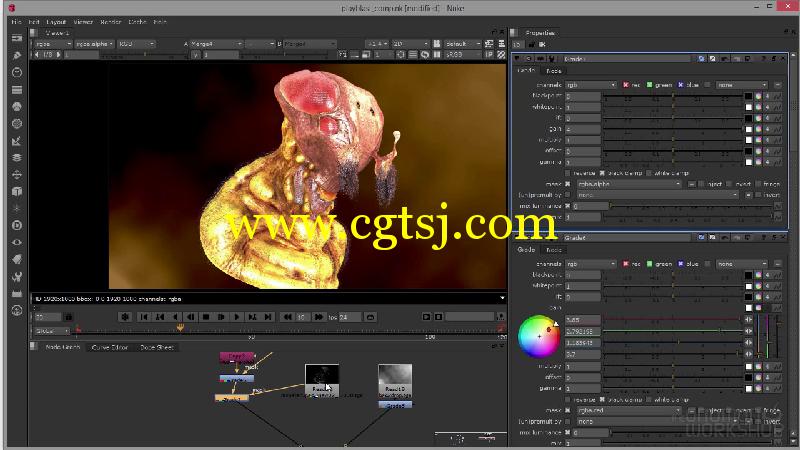The width and height of the screenshot is (800, 450).
Task: Stop viewer playback
Action: 206,317
